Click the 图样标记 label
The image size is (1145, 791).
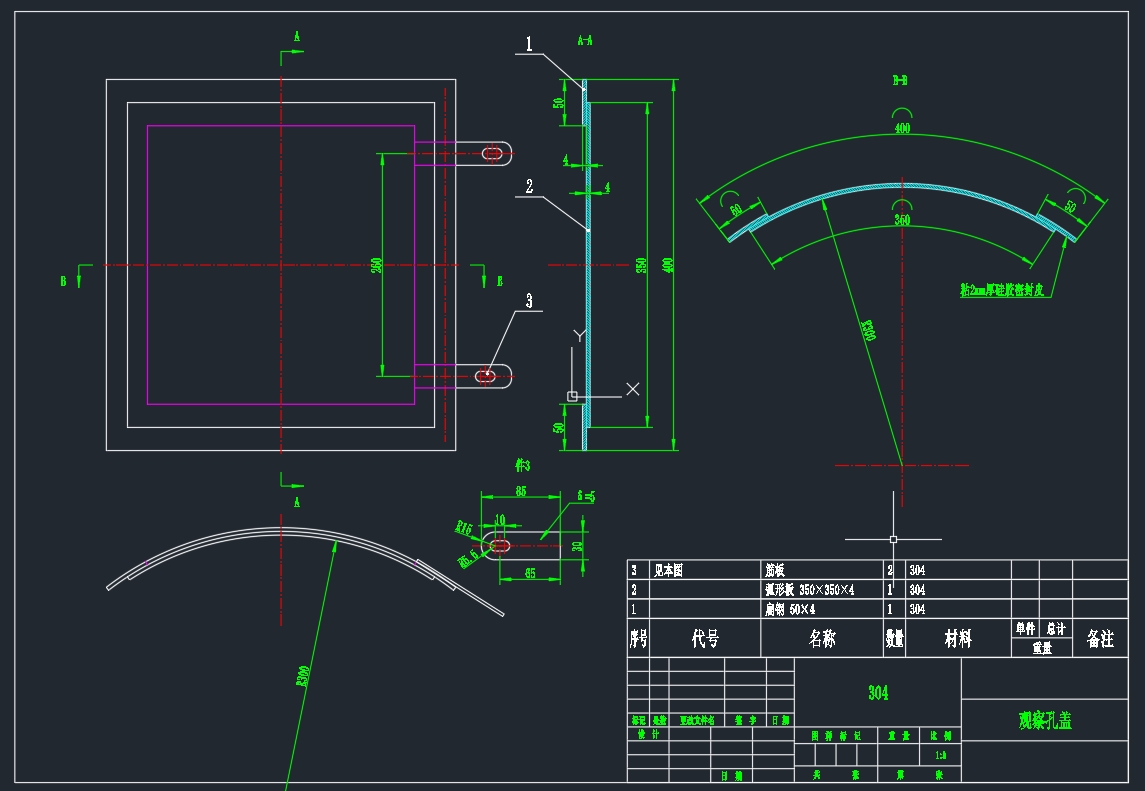(836, 736)
